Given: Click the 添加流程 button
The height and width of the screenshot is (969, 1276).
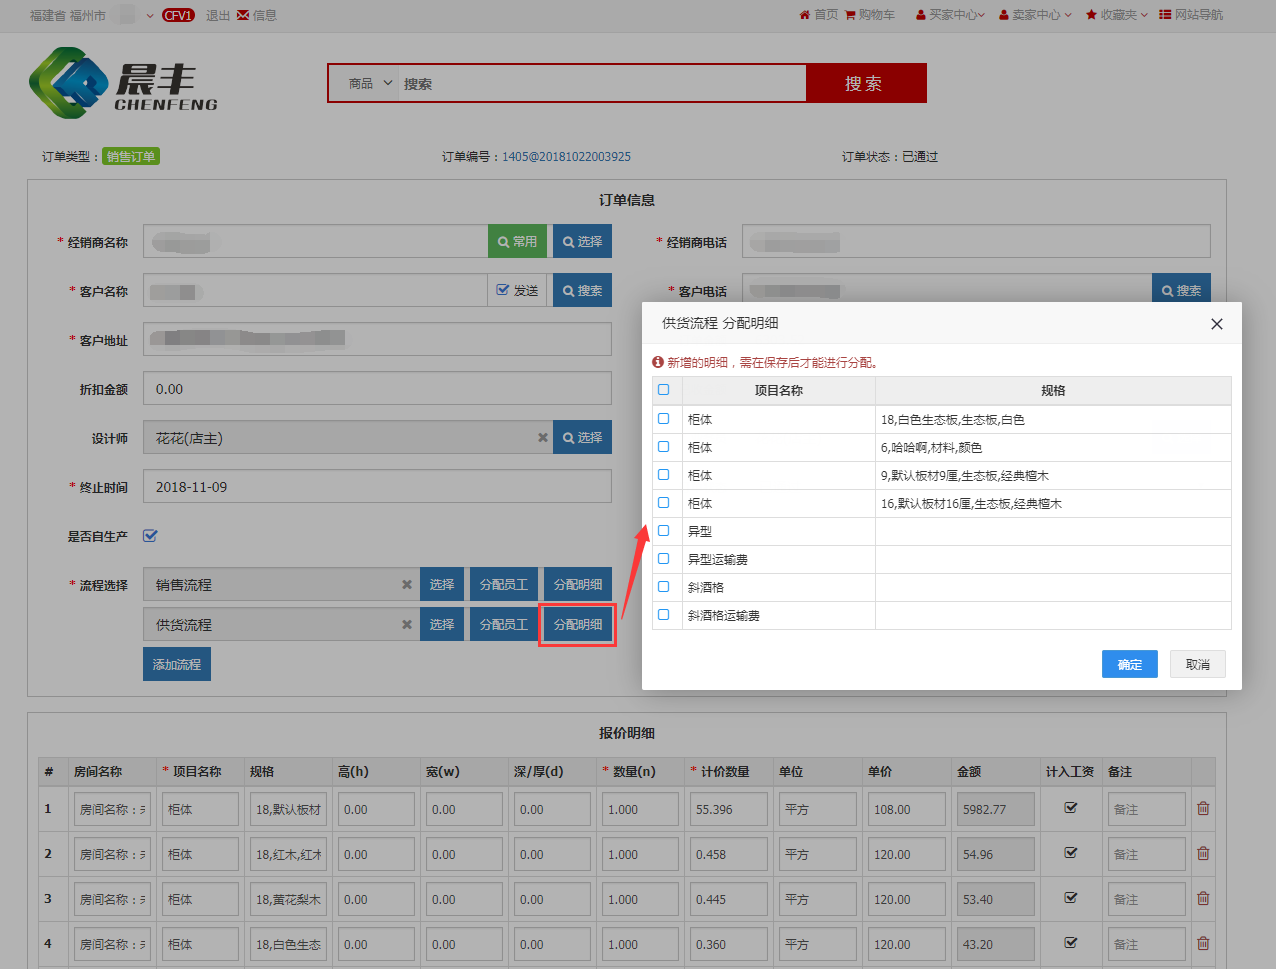Looking at the screenshot, I should (177, 664).
